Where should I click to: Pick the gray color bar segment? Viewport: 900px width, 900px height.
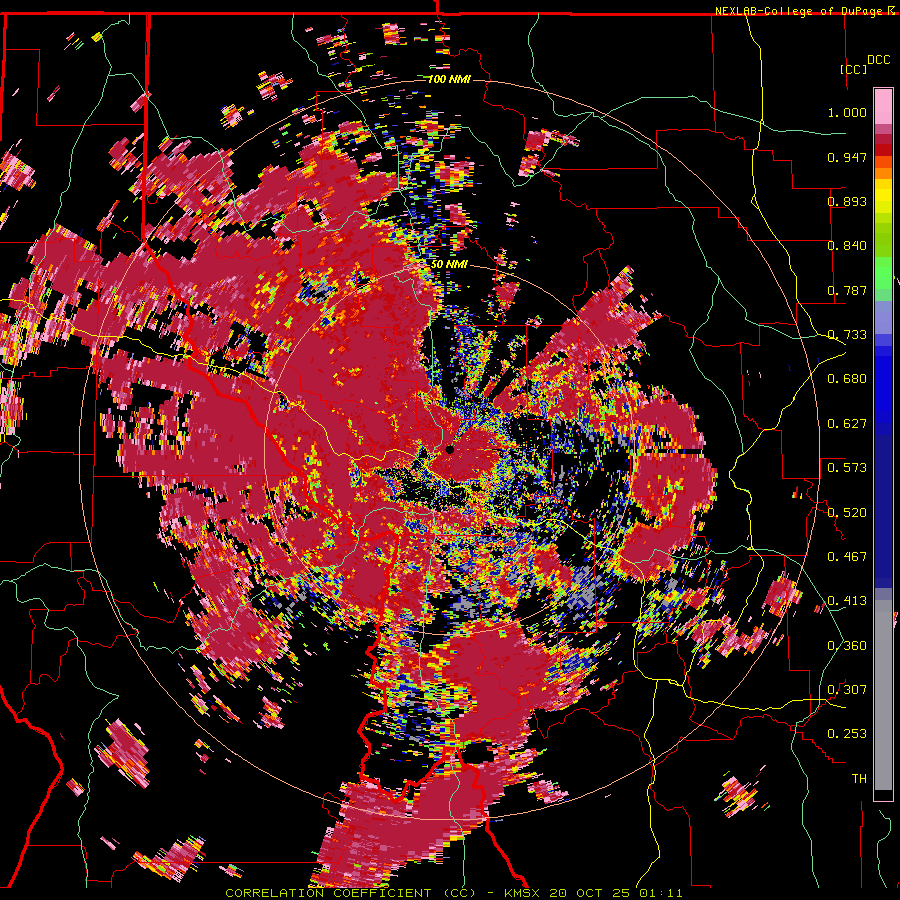[x=883, y=695]
